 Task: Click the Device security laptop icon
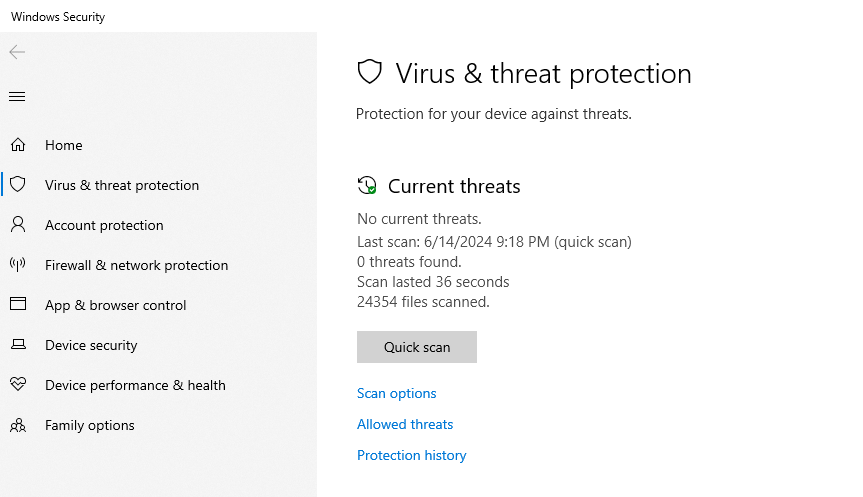tap(17, 345)
